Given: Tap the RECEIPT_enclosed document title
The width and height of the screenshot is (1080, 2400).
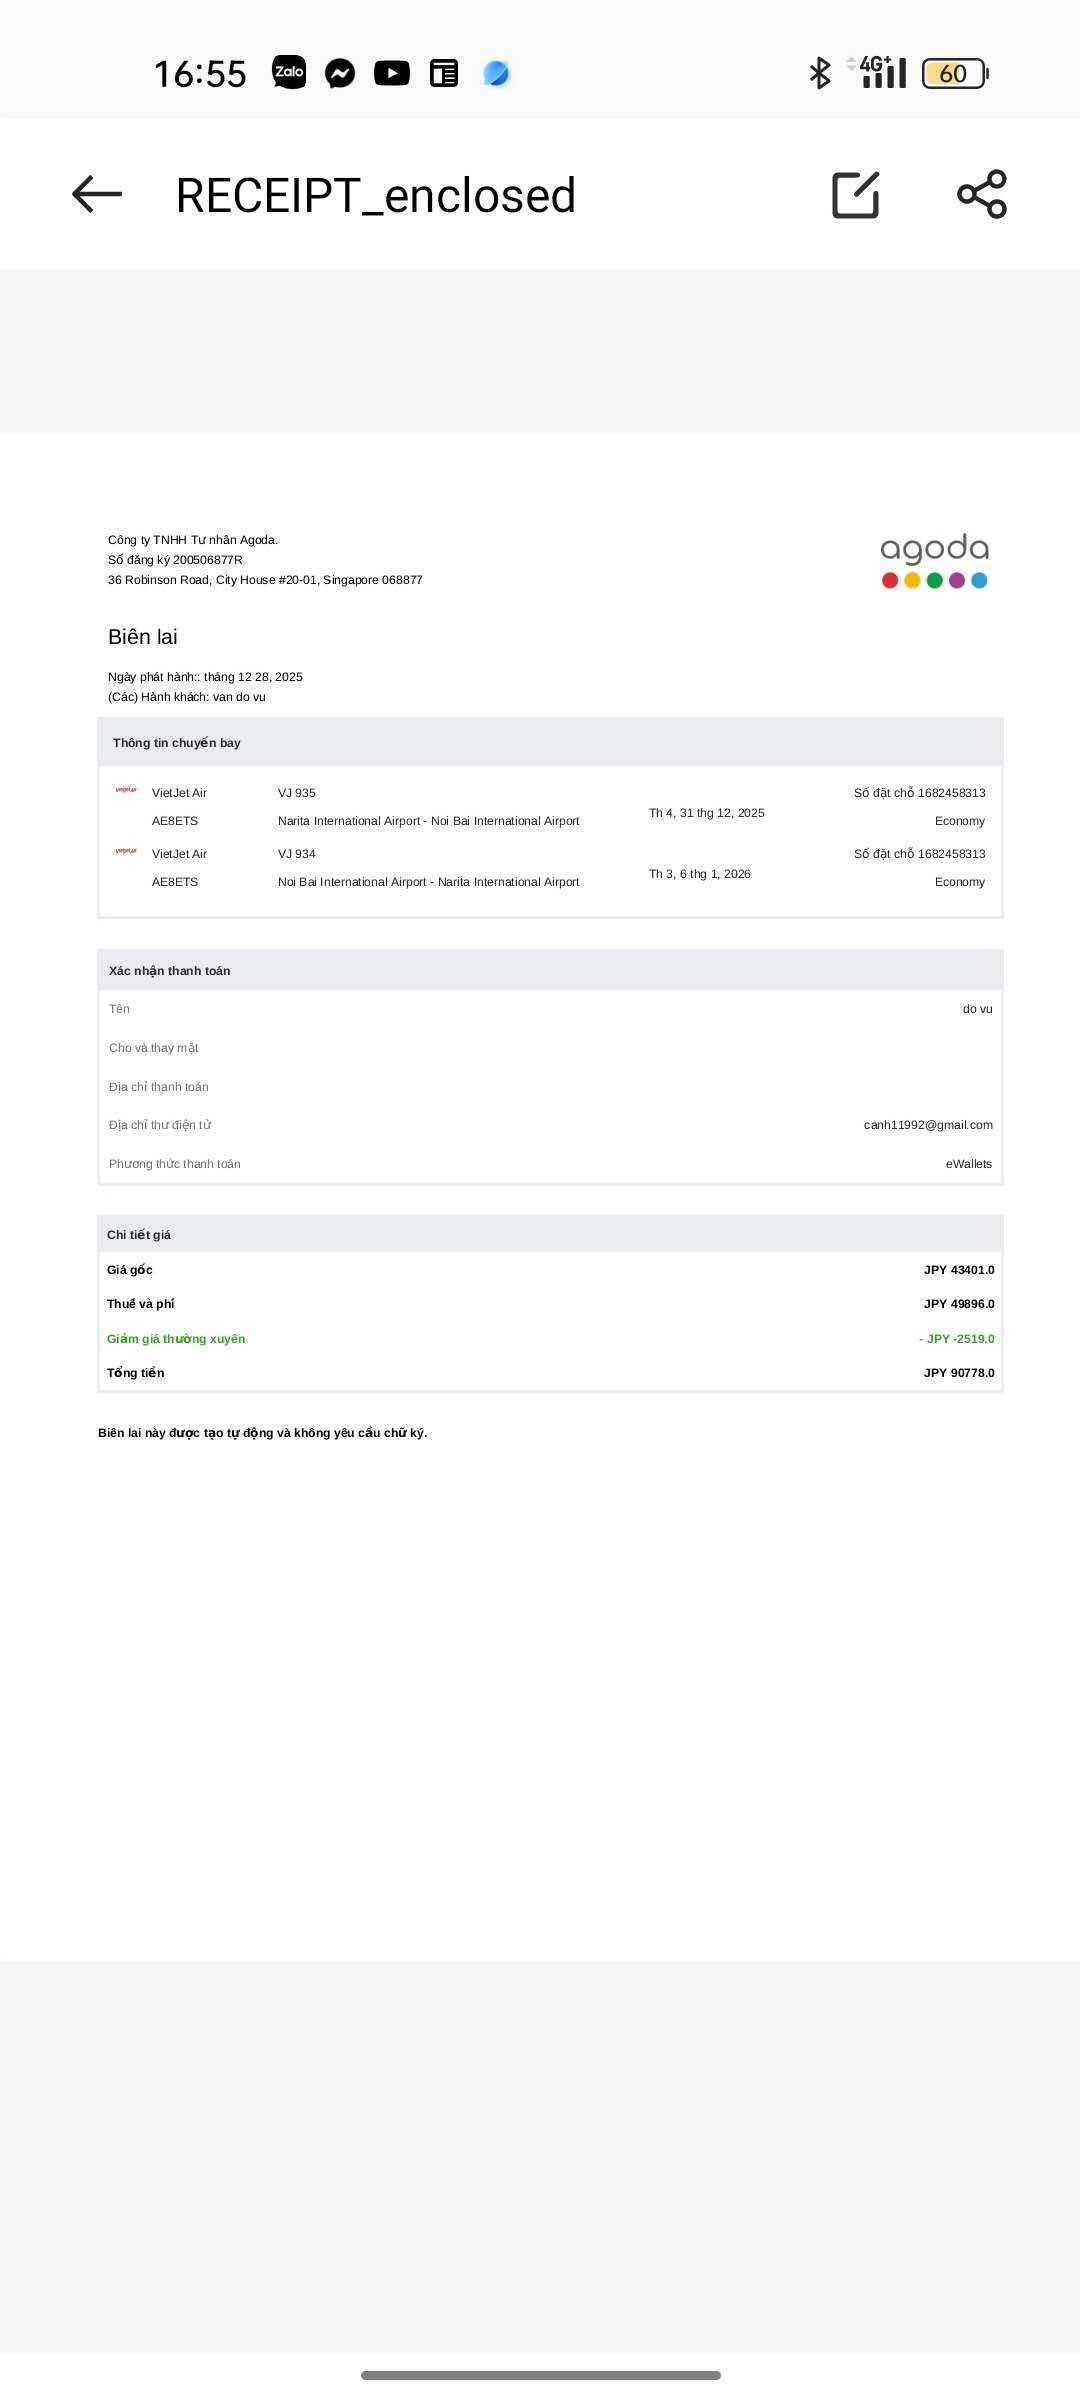Looking at the screenshot, I should [x=376, y=195].
